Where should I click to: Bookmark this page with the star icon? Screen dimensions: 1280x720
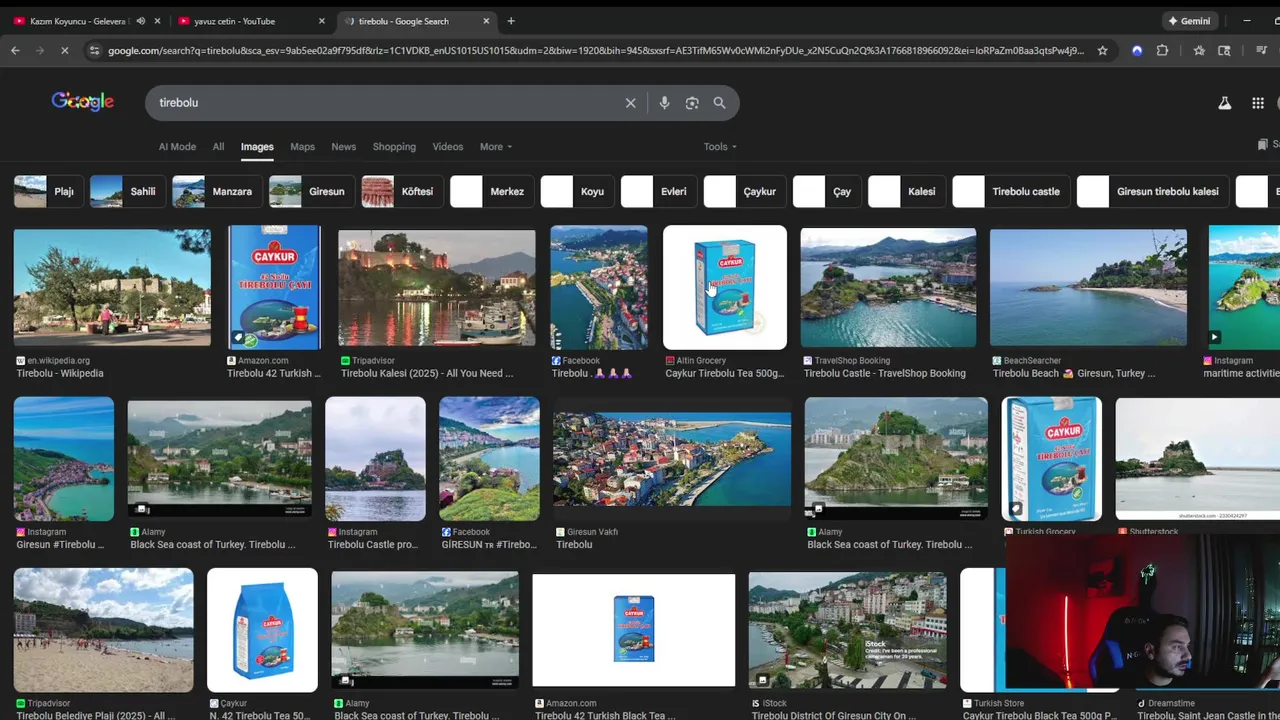click(x=1102, y=50)
